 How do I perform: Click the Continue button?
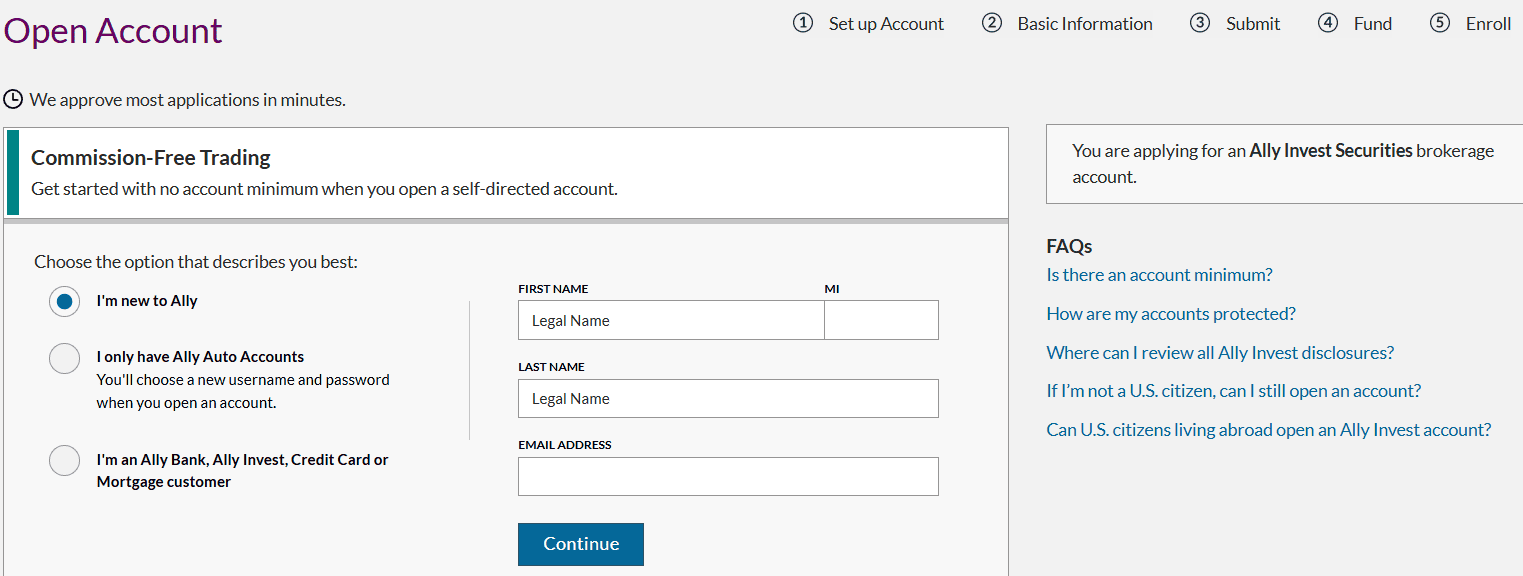pyautogui.click(x=580, y=544)
